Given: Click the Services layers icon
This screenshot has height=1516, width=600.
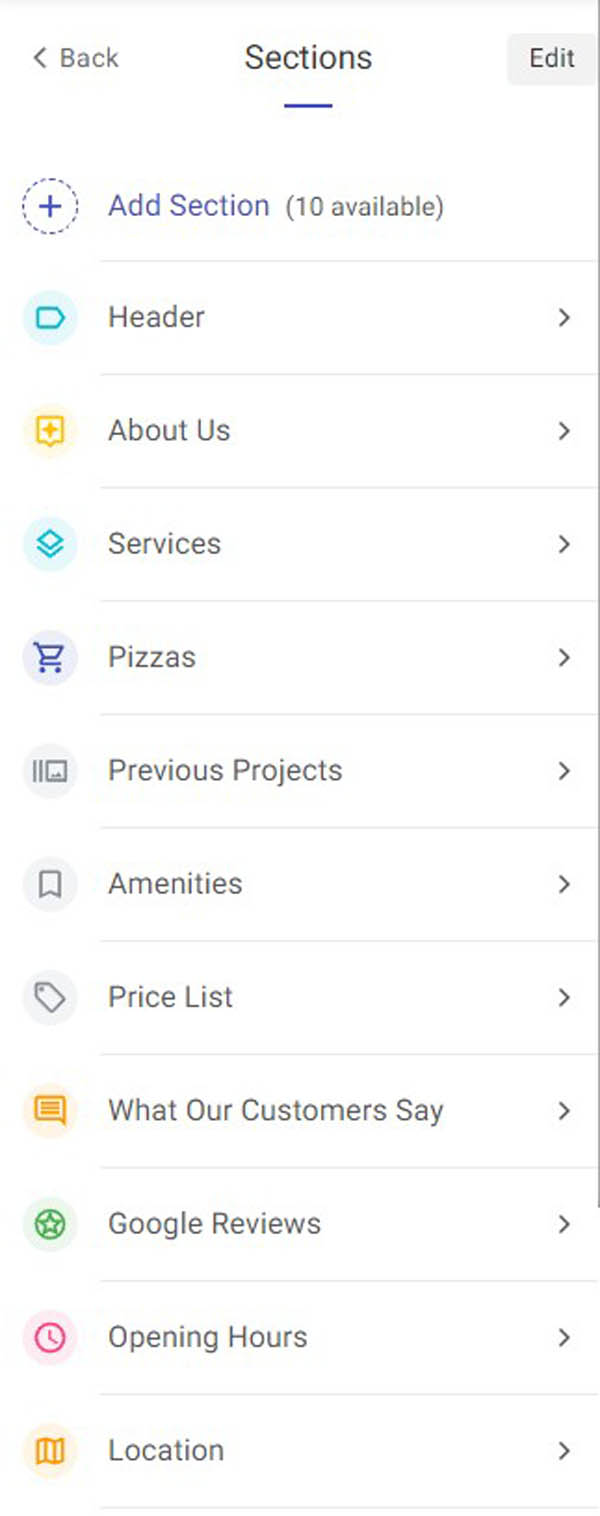Looking at the screenshot, I should (x=50, y=544).
